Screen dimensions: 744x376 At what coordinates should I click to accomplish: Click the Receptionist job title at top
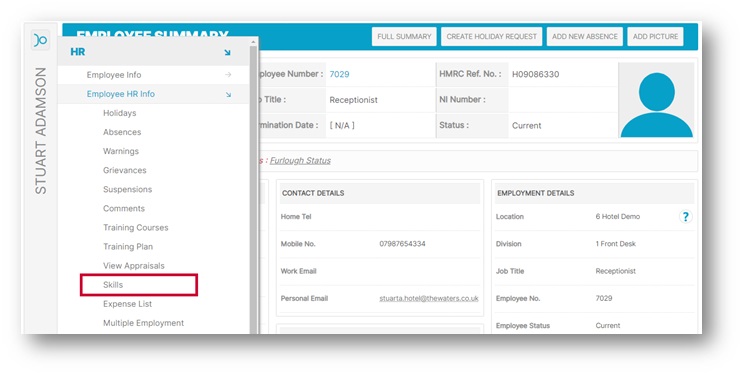click(x=353, y=100)
